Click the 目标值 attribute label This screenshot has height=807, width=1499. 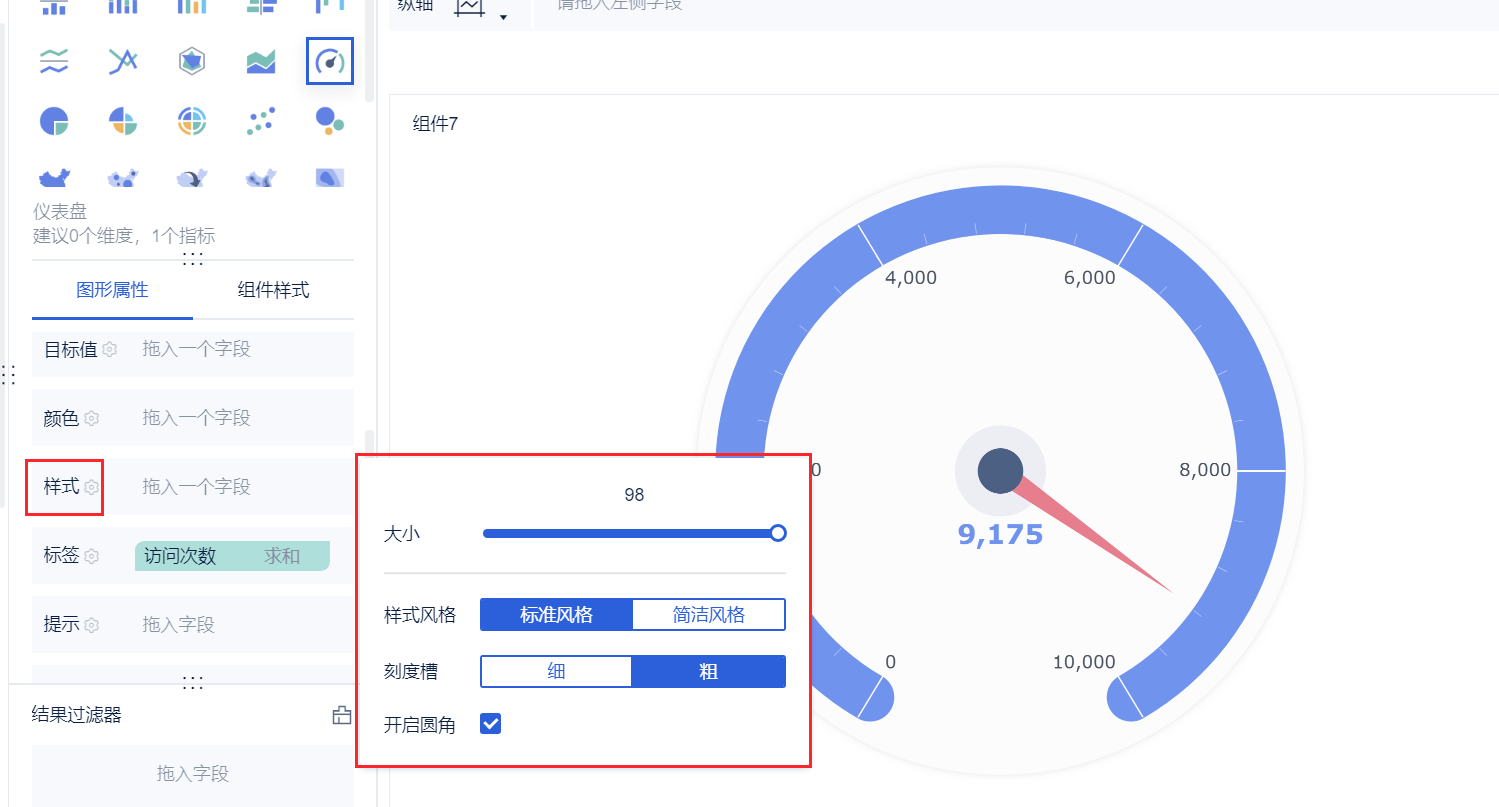coord(70,349)
